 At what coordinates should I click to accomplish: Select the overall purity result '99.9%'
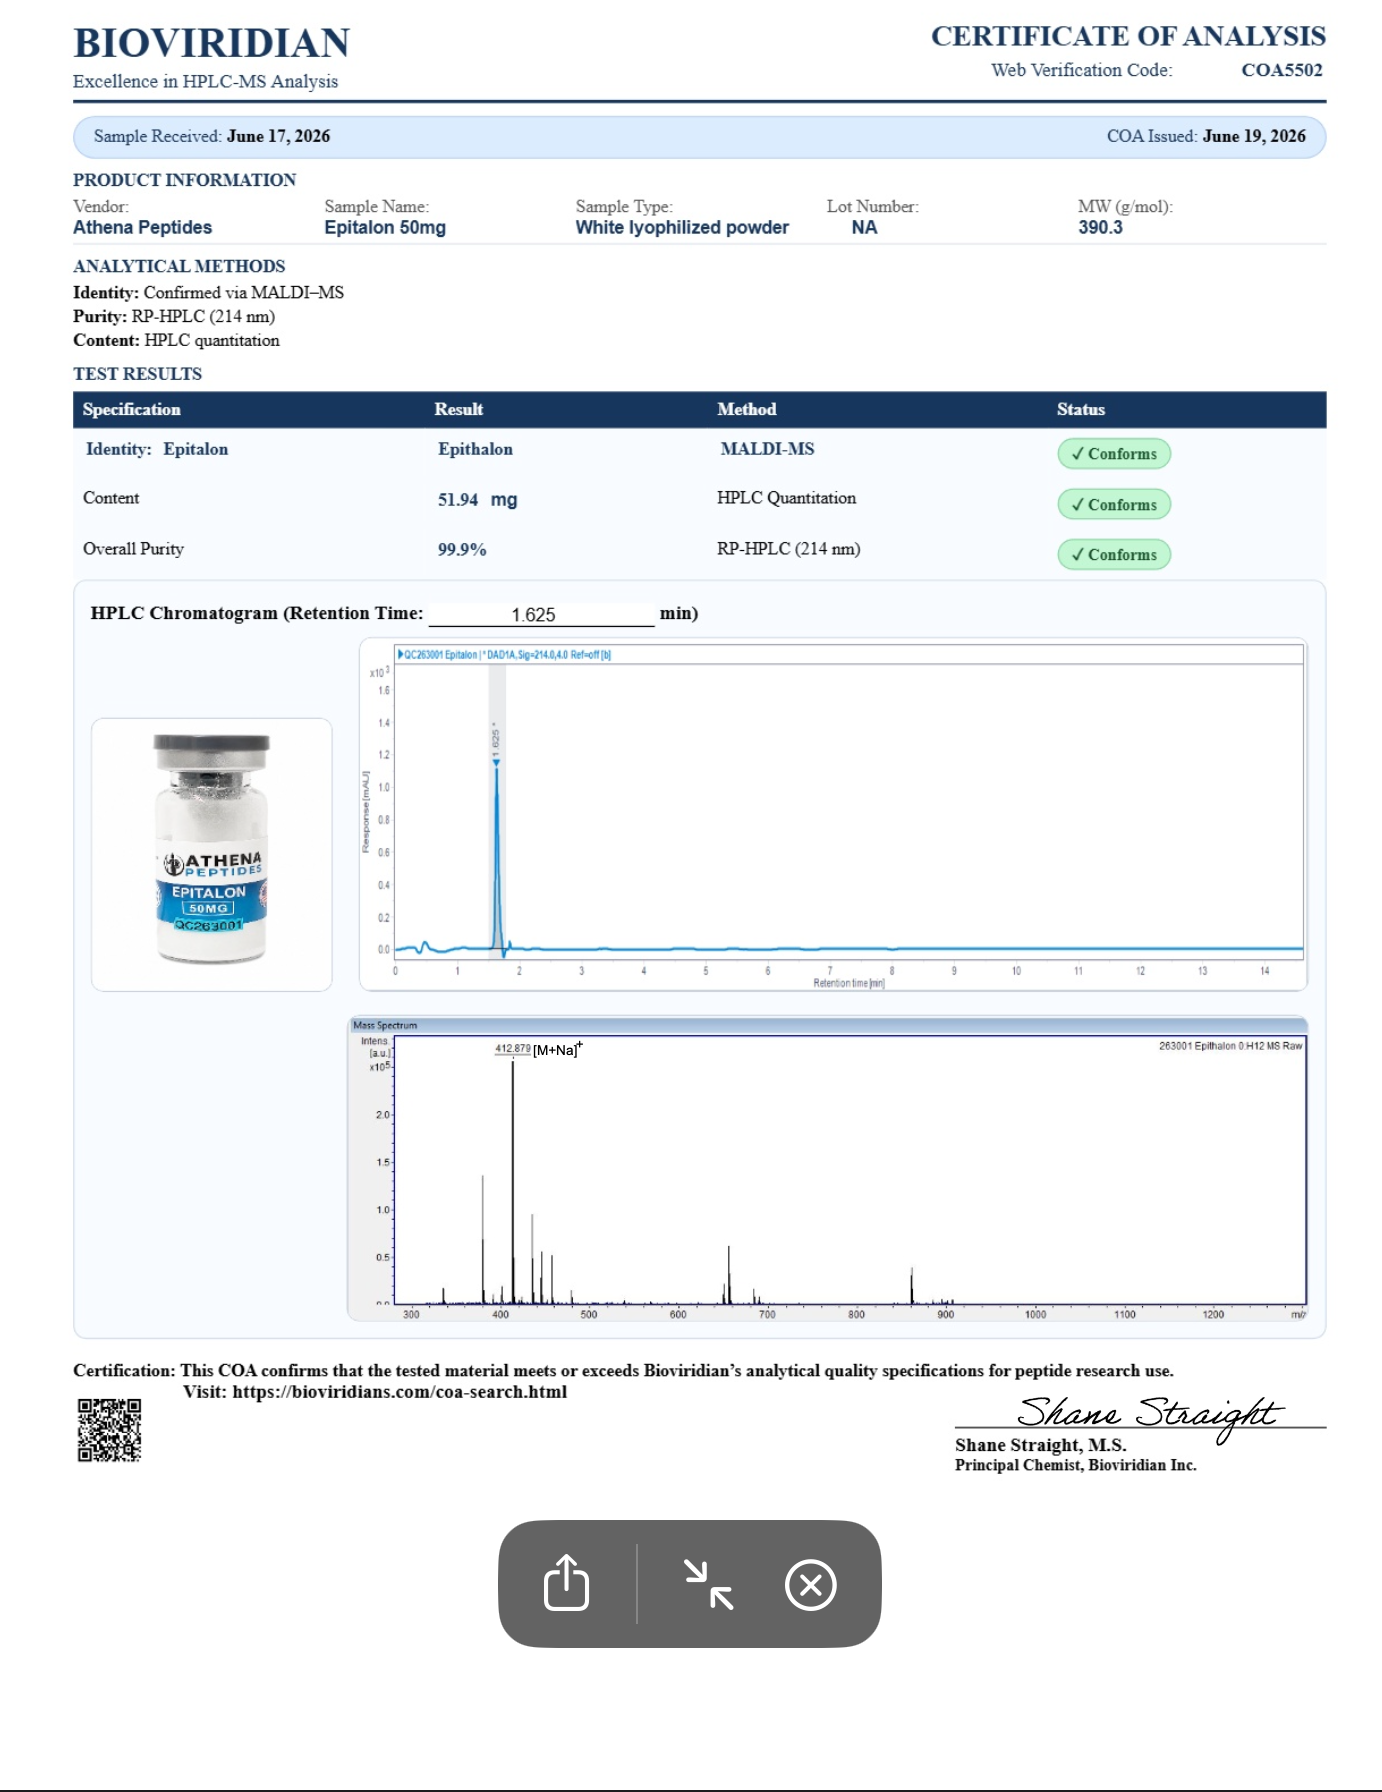(462, 549)
